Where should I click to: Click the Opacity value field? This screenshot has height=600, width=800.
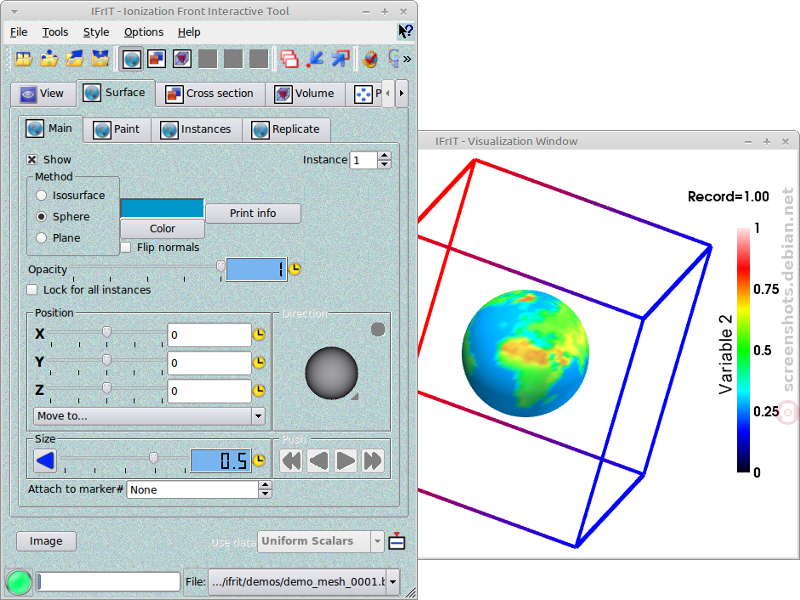coord(256,269)
